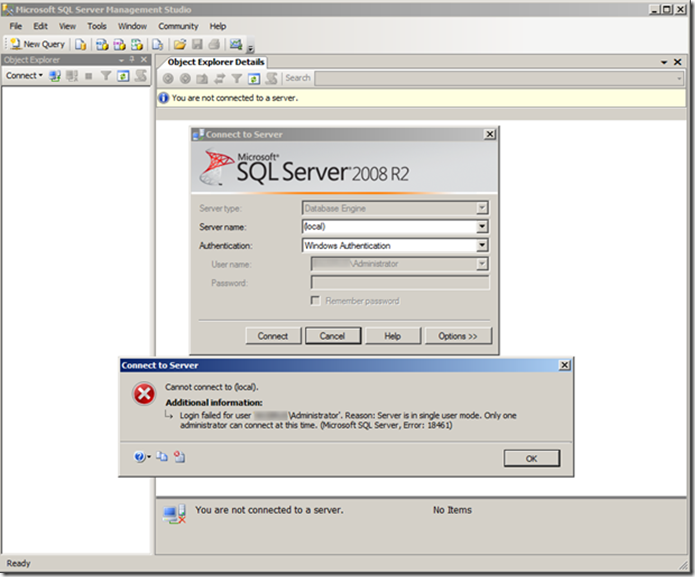Click the Server name input field
The height and width of the screenshot is (577, 695).
[390, 227]
